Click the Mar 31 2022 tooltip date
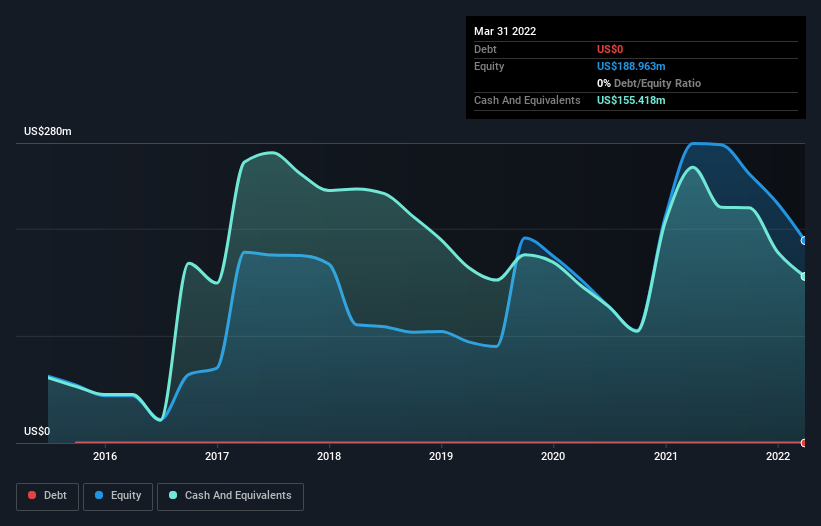Screen dimensions: 821x526 [x=505, y=31]
